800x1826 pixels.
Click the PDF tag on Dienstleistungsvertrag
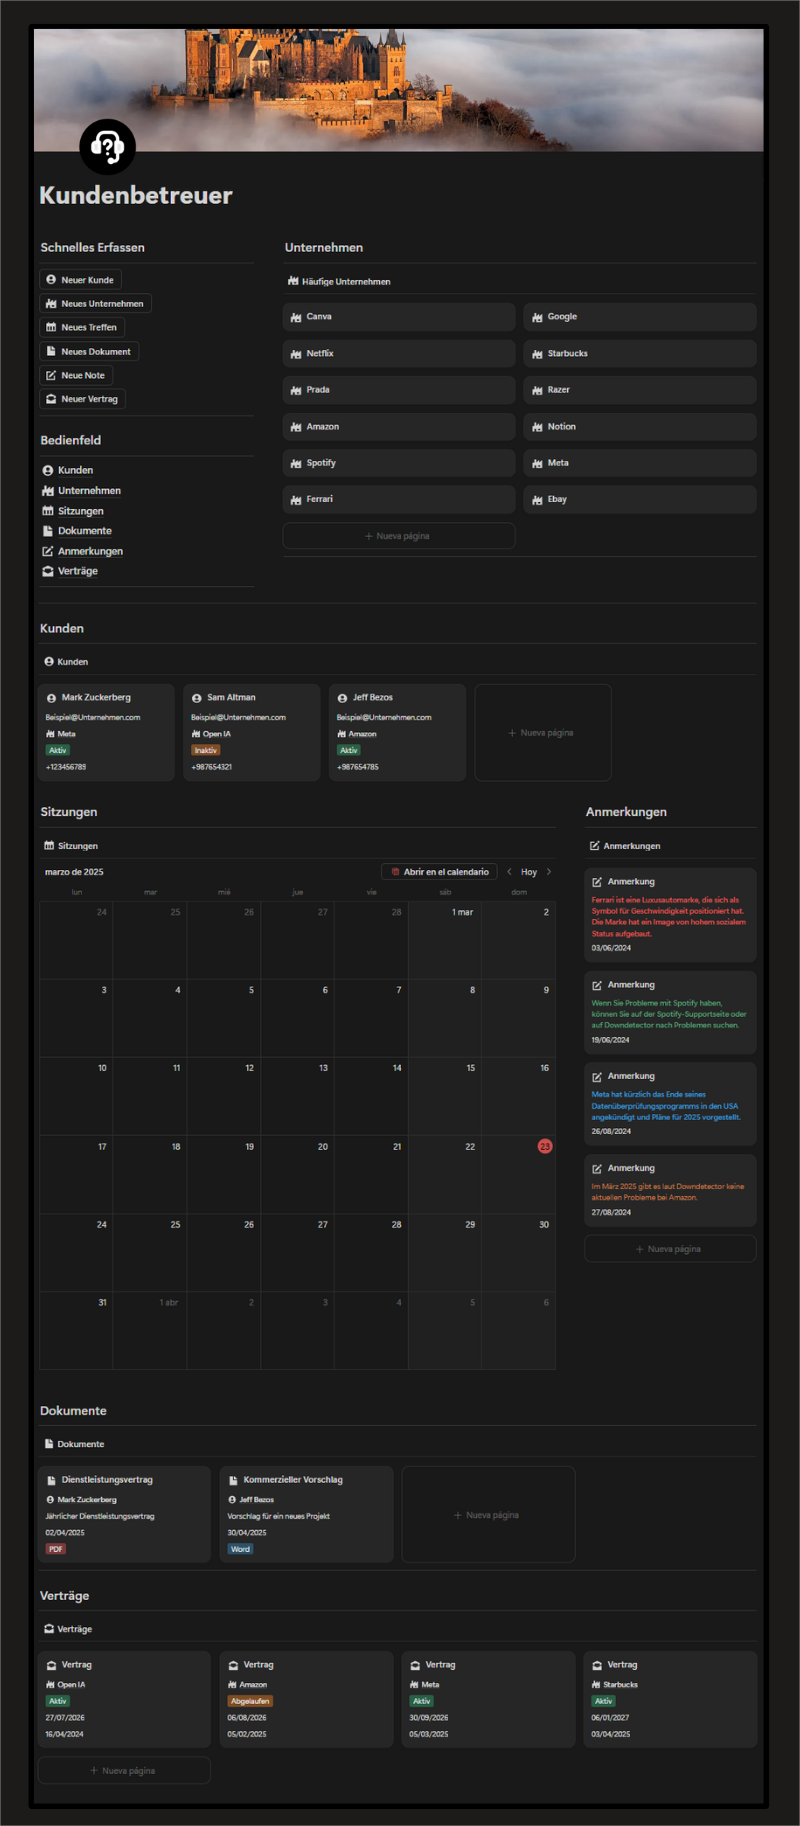tap(55, 1549)
